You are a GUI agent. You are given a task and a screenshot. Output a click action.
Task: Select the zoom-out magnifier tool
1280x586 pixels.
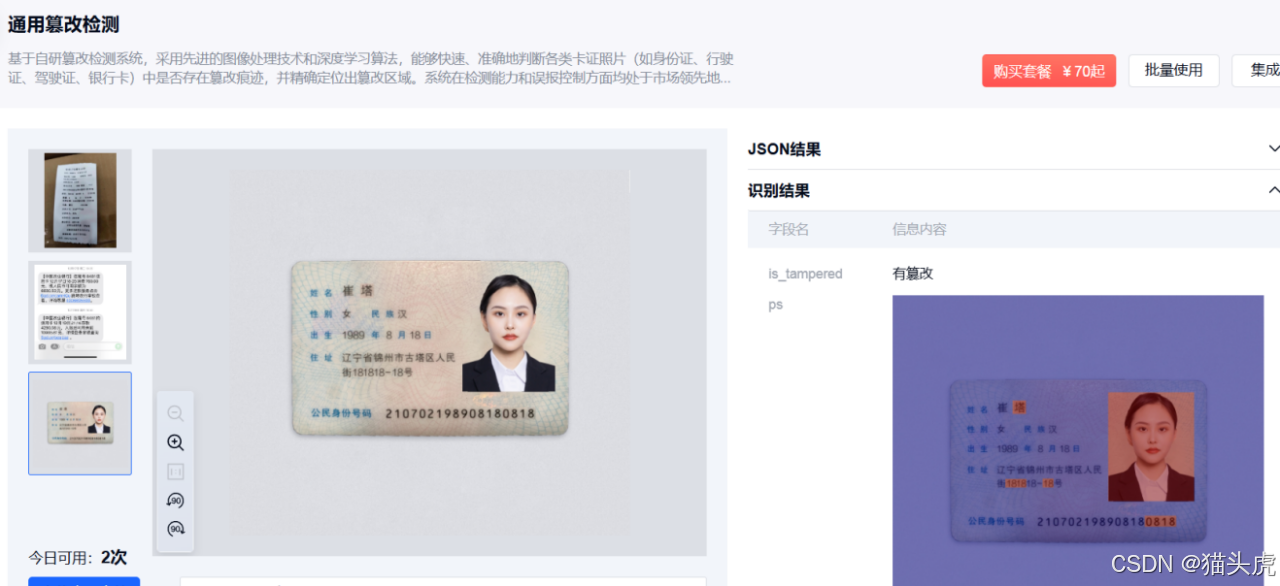tap(175, 412)
